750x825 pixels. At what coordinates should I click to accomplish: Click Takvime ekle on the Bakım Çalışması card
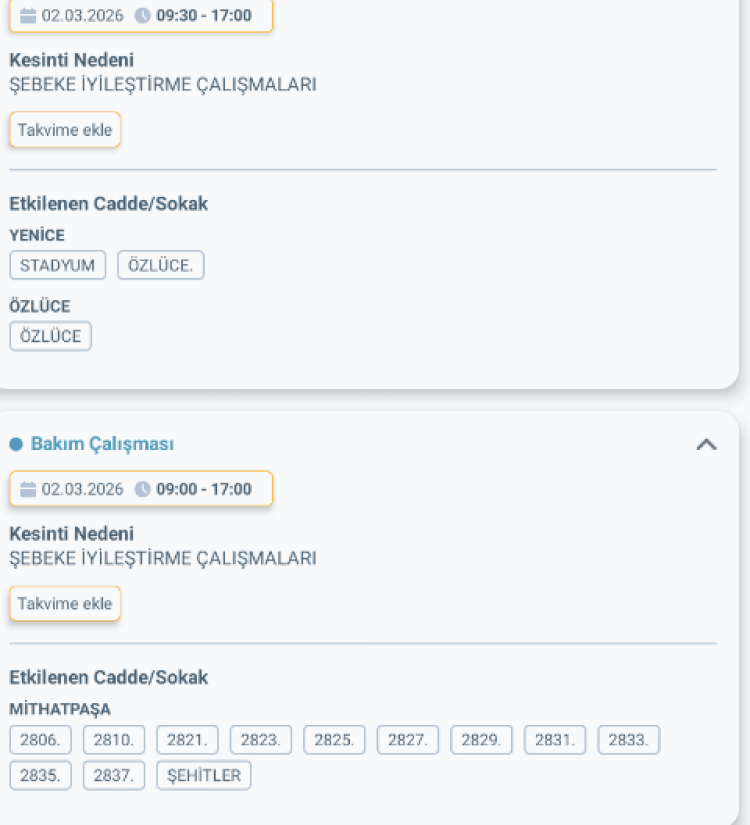[x=64, y=603]
